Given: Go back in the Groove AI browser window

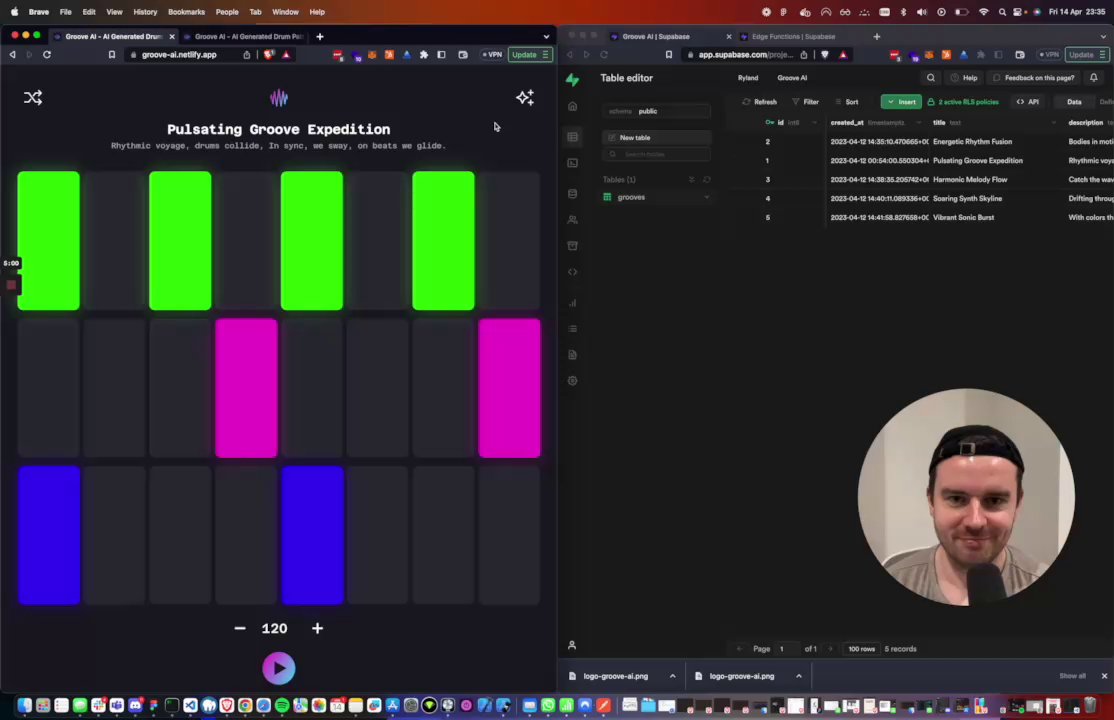Looking at the screenshot, I should 12,55.
